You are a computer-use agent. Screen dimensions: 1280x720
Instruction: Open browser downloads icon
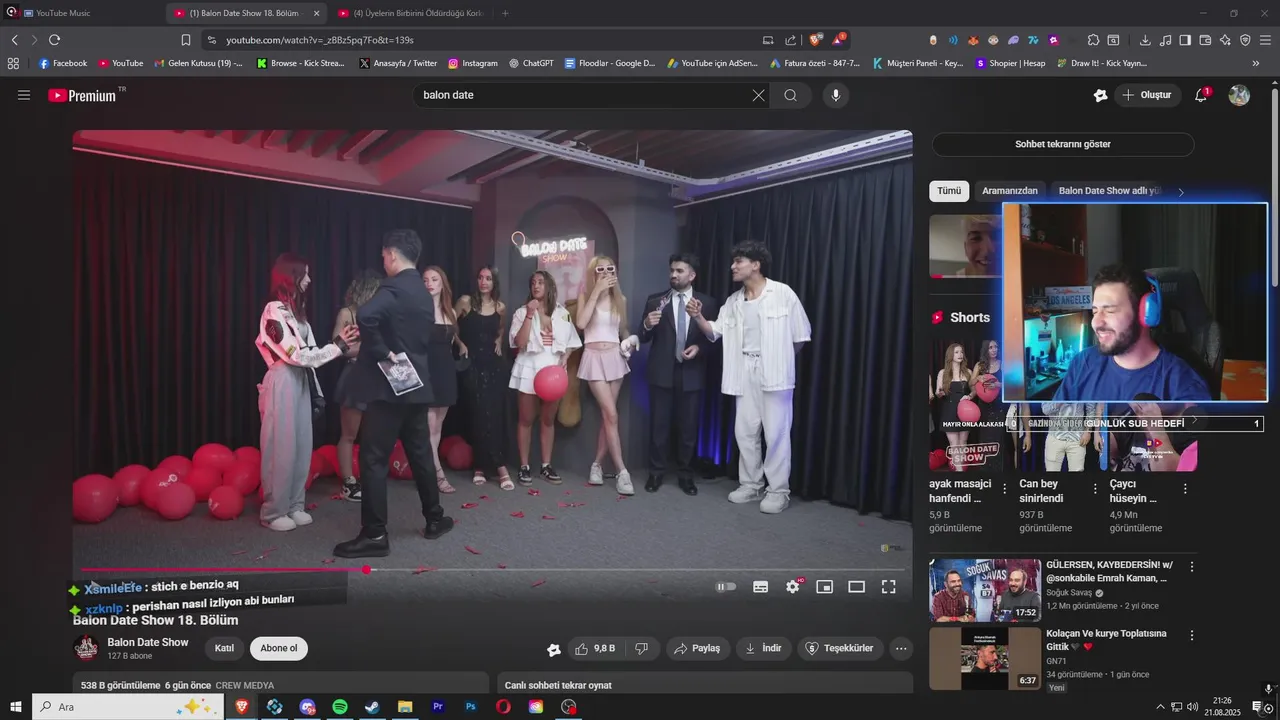click(1145, 40)
